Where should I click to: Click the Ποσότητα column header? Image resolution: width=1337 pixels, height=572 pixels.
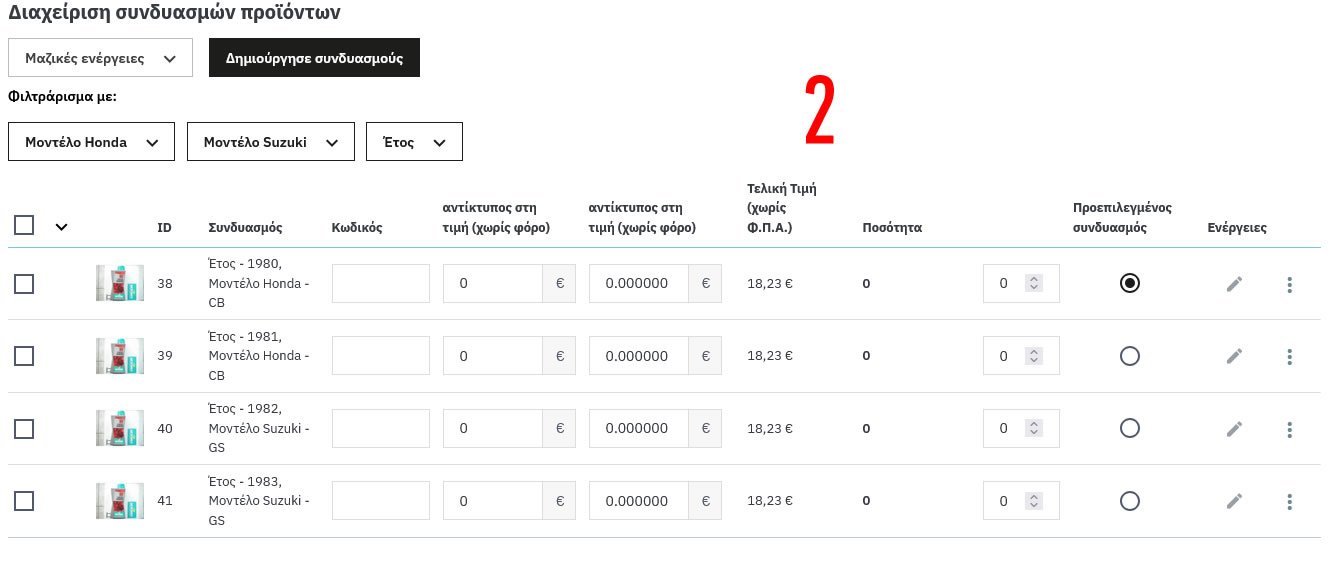[x=892, y=228]
